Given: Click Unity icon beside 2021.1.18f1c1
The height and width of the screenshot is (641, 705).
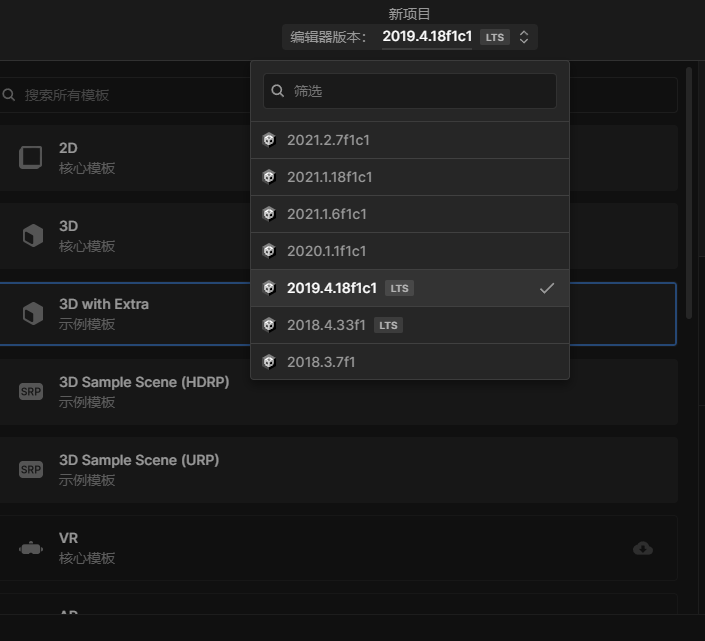Looking at the screenshot, I should coord(269,177).
